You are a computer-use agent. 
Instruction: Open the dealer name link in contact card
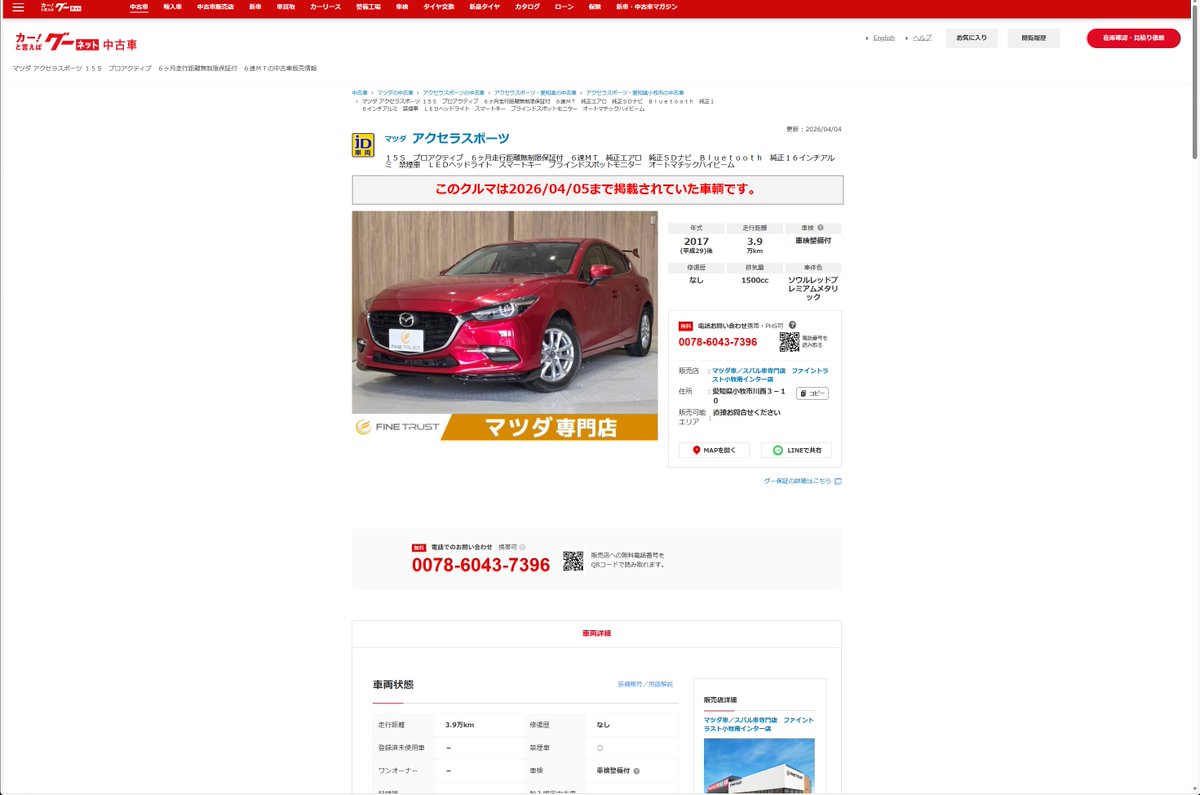[770, 375]
